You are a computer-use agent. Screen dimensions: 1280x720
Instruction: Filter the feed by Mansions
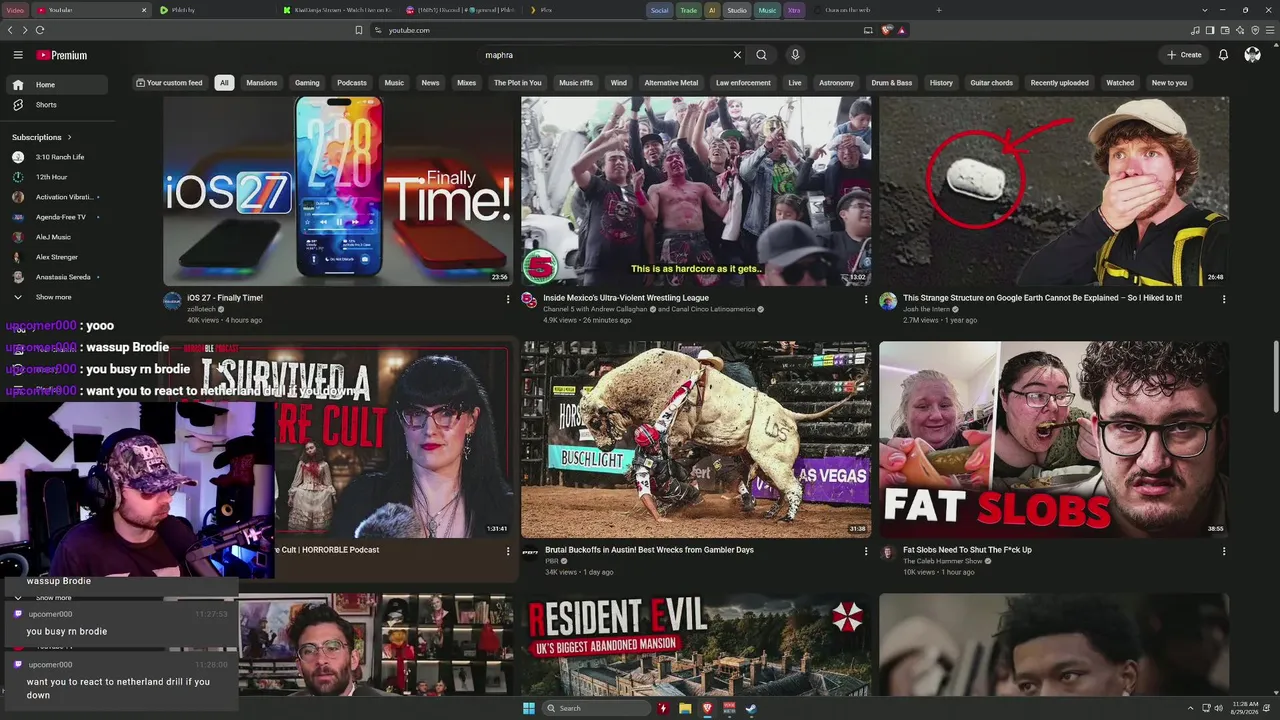tap(262, 83)
